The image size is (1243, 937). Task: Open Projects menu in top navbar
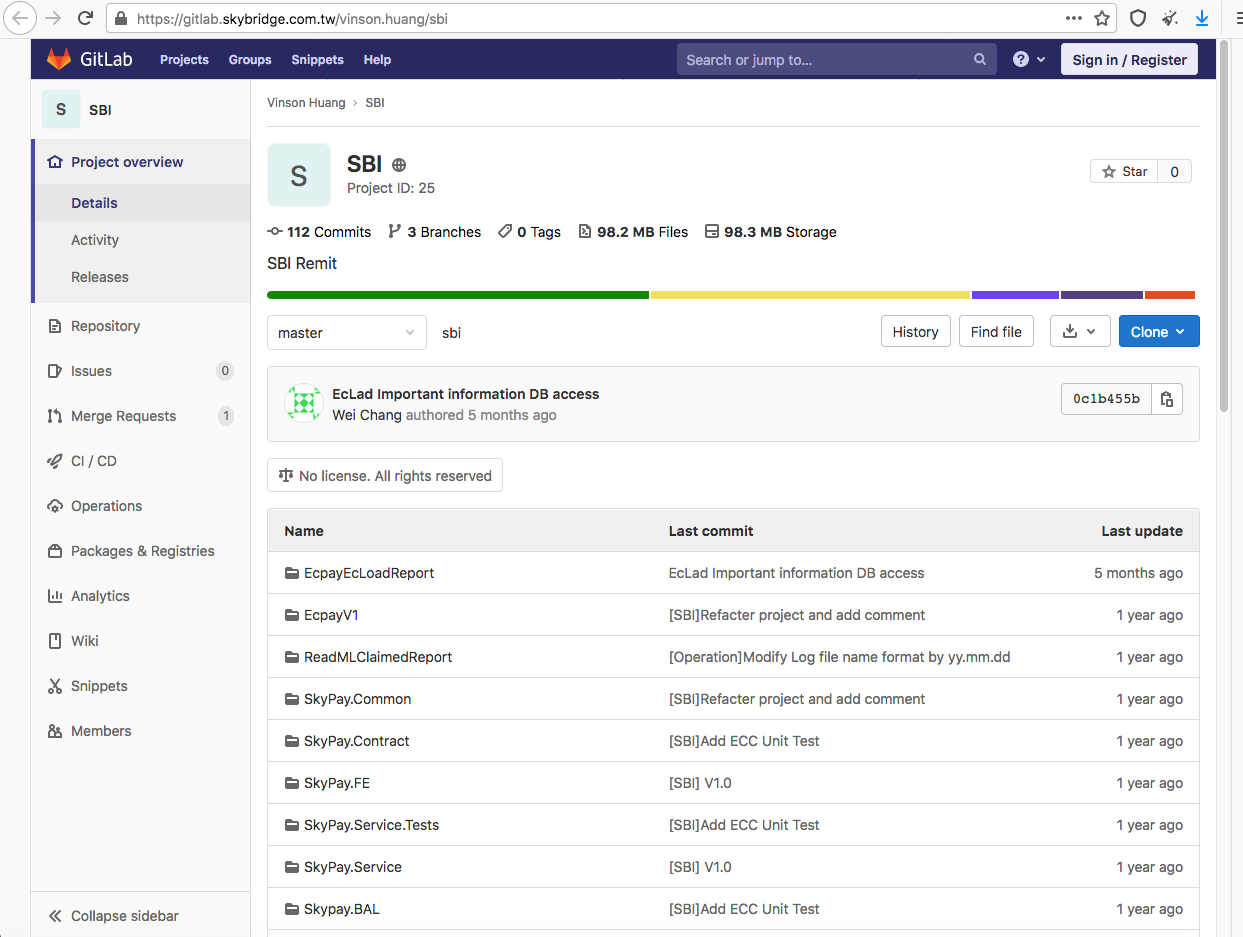[184, 60]
